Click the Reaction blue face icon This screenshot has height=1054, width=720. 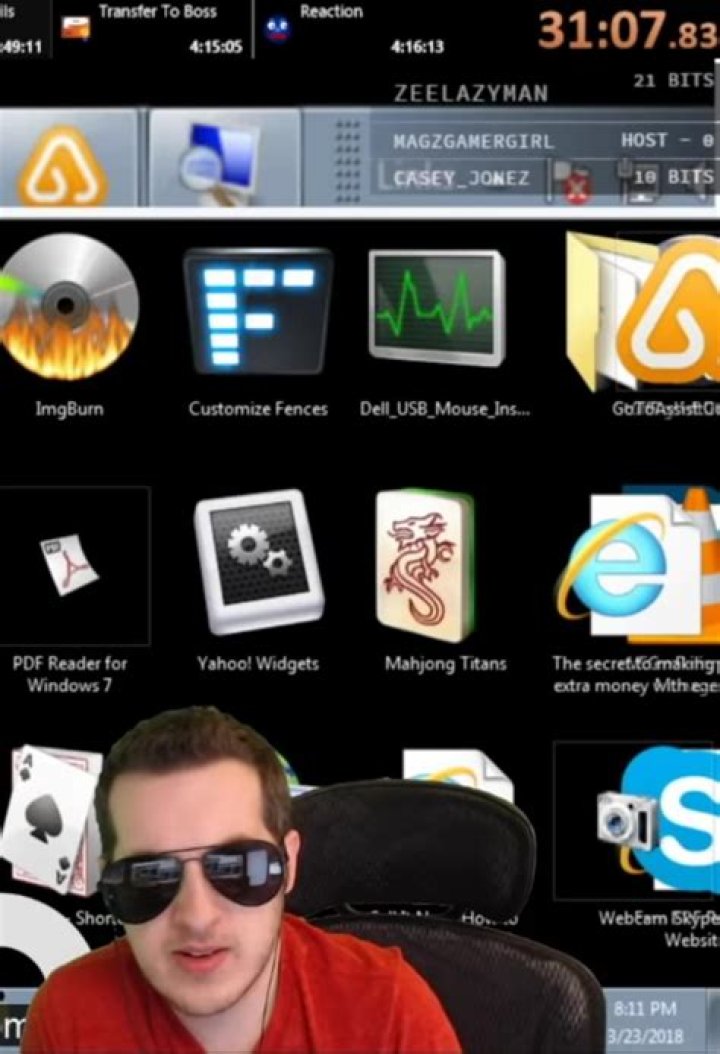point(278,30)
